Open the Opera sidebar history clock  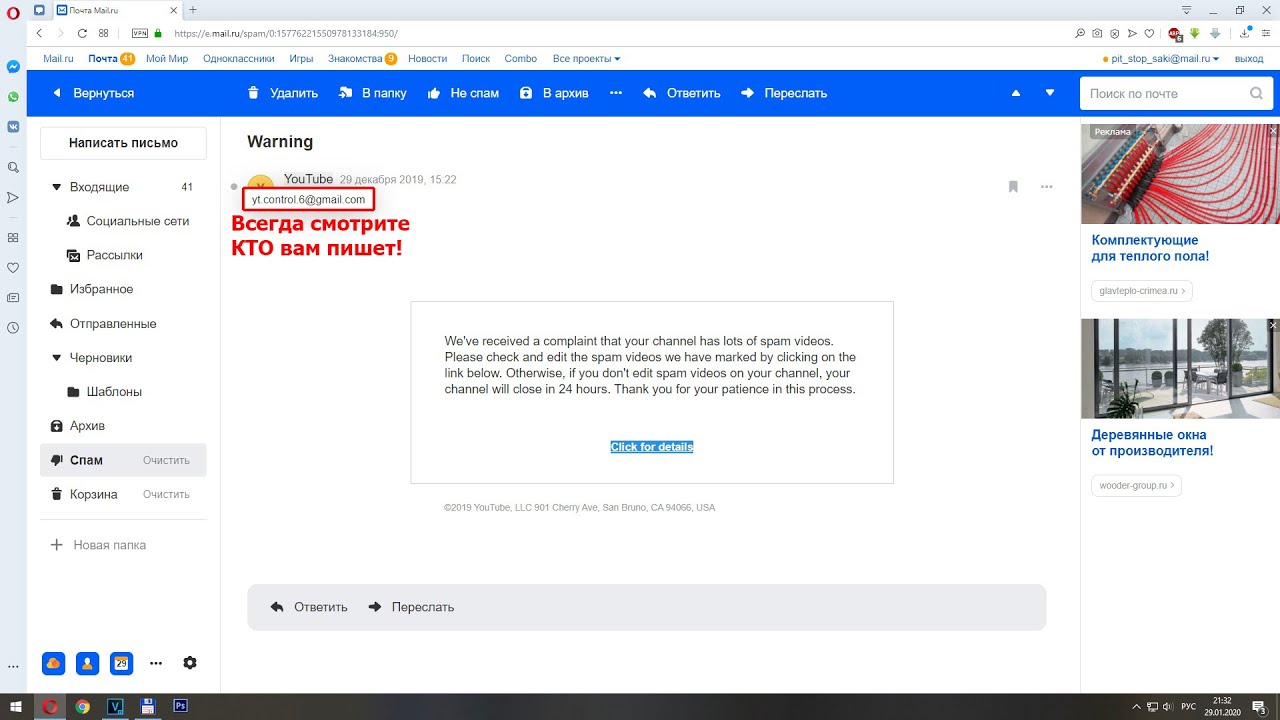pos(13,327)
